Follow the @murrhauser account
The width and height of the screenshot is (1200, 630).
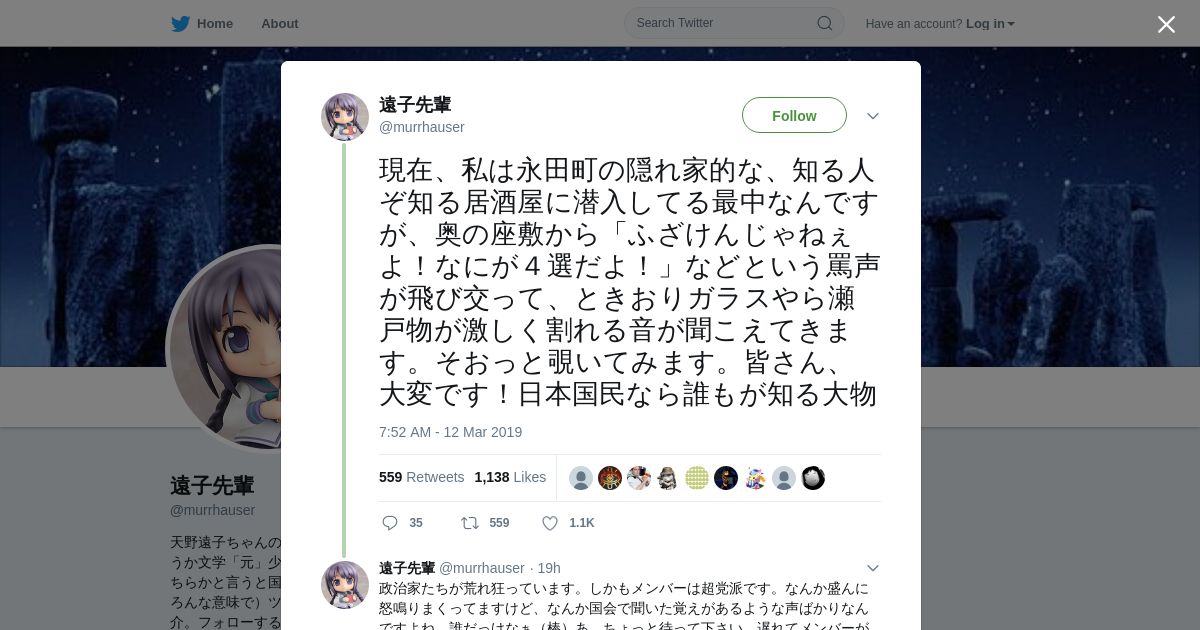[x=794, y=116]
